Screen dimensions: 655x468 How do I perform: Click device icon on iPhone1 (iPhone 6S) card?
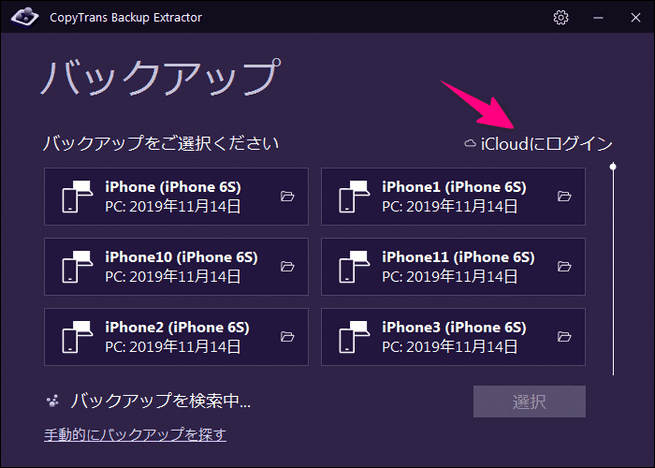point(354,196)
